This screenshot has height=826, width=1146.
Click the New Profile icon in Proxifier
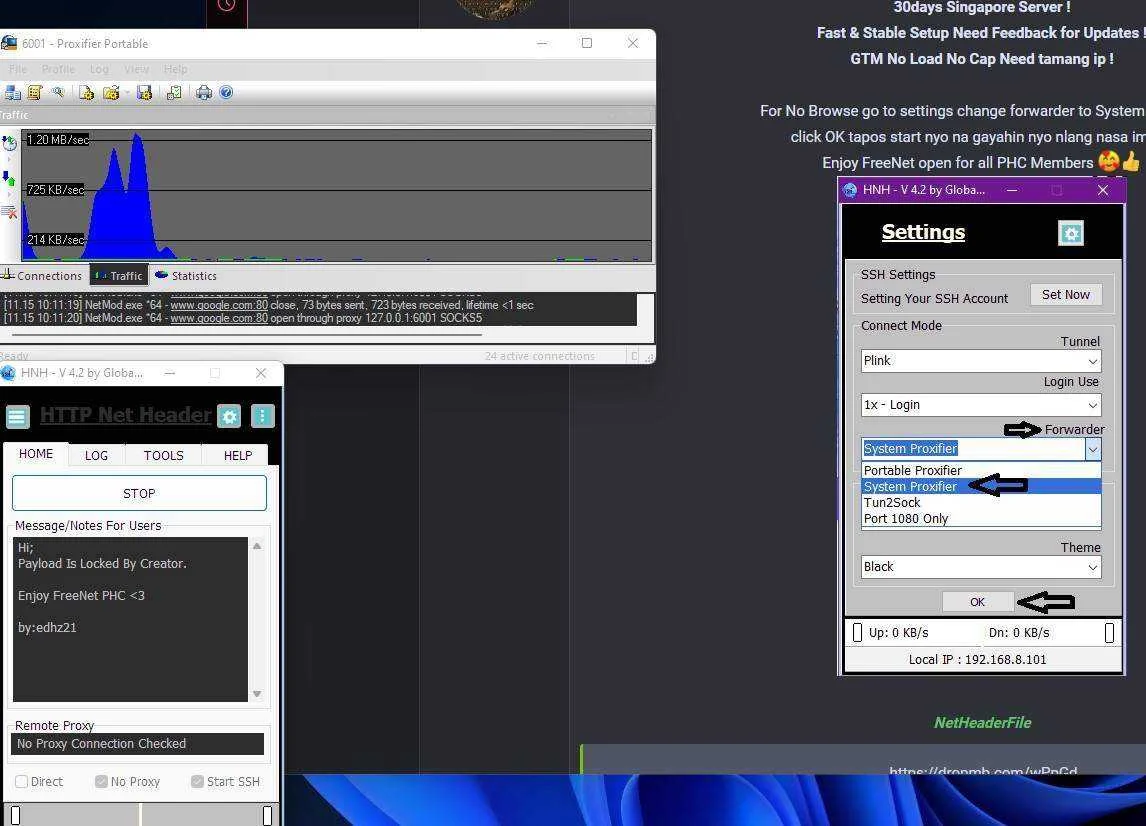click(x=86, y=93)
